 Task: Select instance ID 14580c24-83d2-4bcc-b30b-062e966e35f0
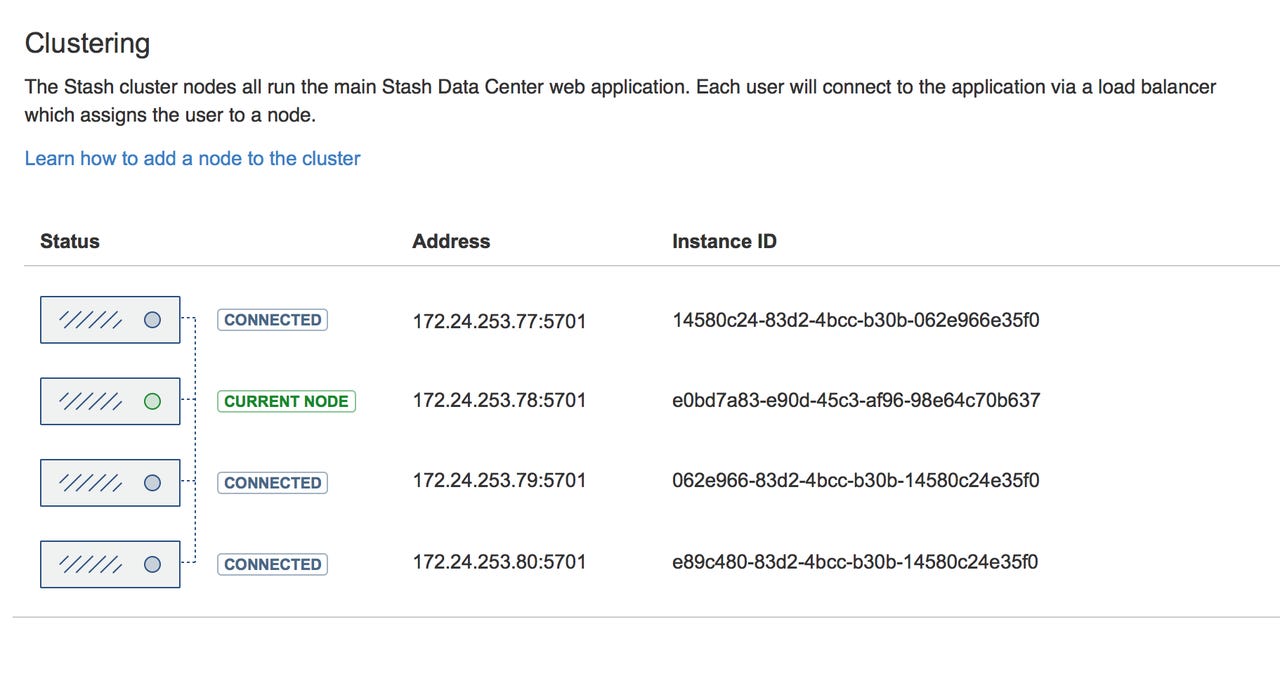857,320
